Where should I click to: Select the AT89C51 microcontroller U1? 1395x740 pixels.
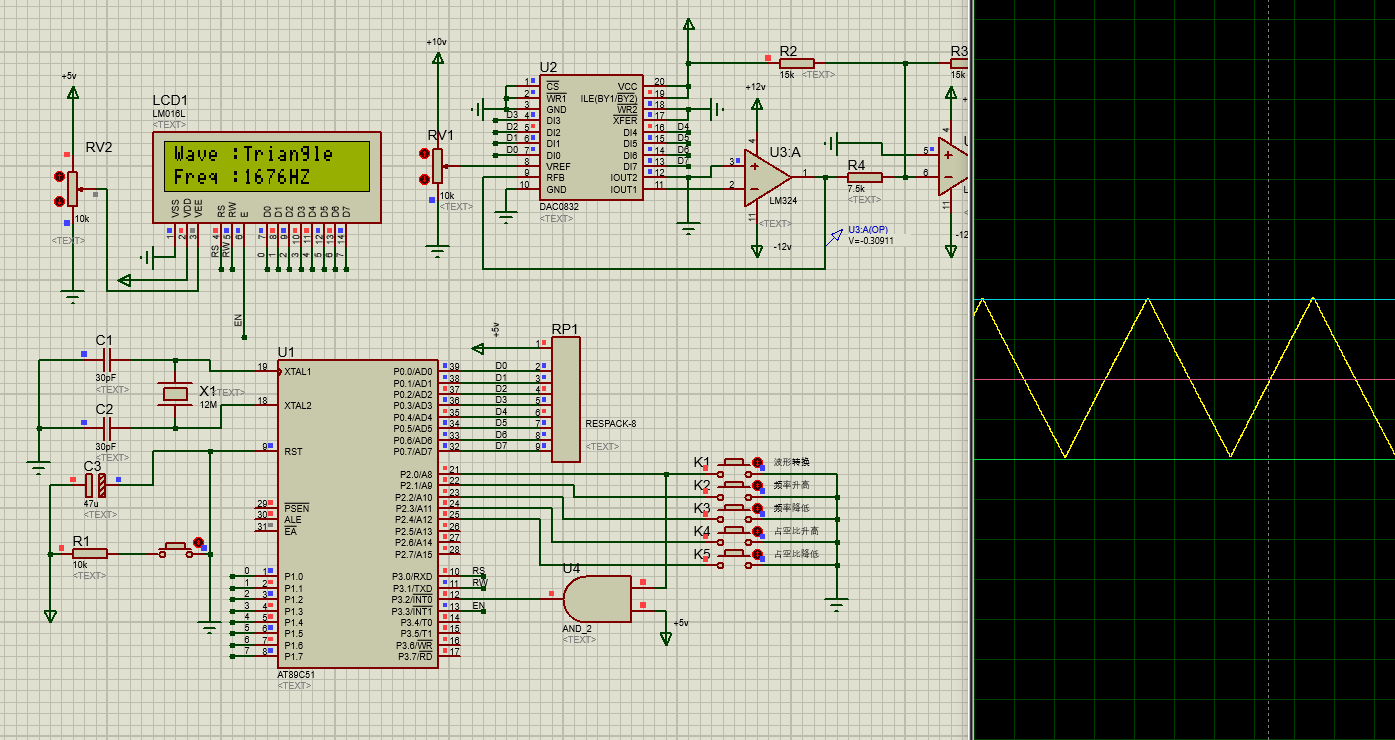point(358,514)
